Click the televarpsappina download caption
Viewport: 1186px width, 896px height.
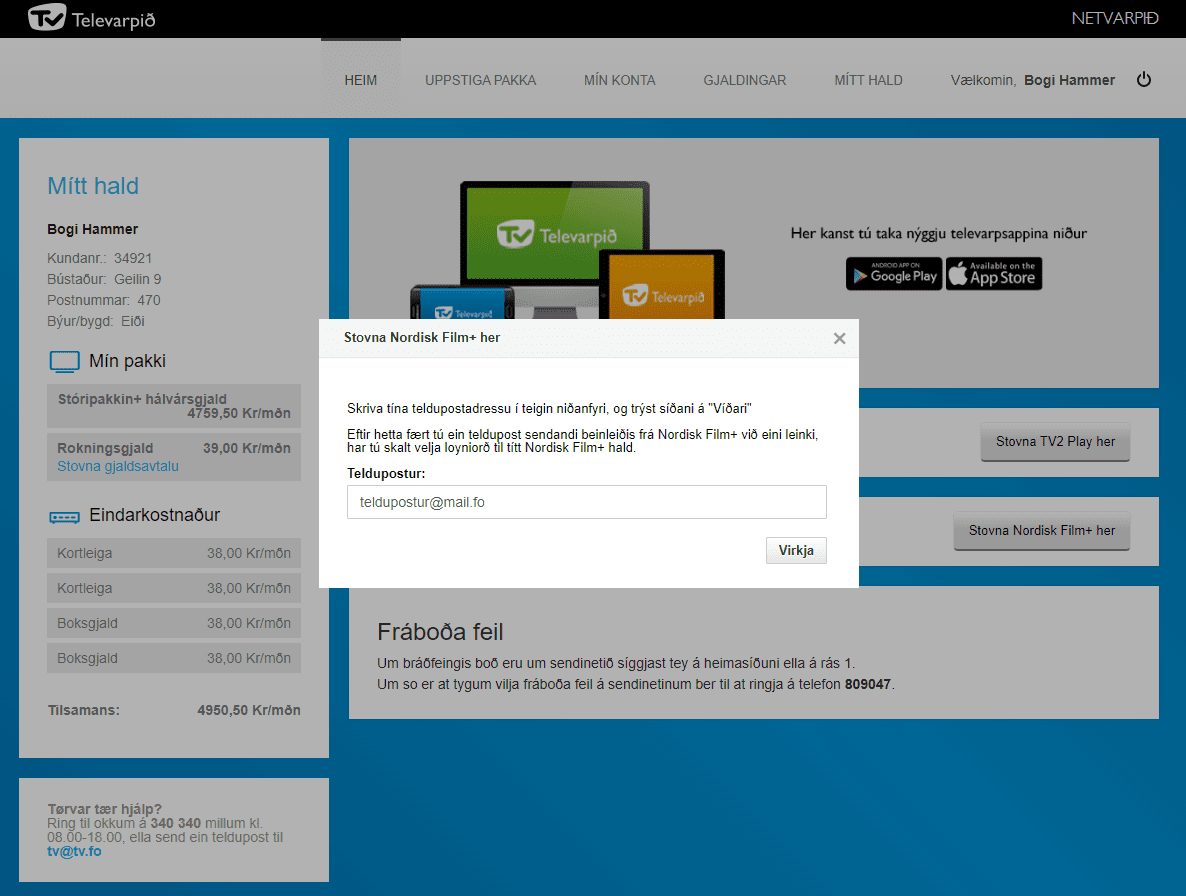tap(939, 234)
